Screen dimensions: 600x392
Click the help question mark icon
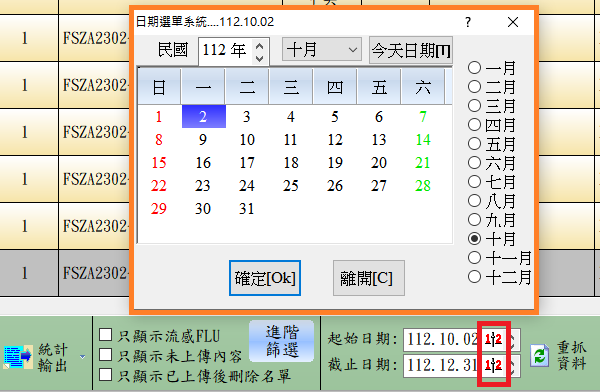[x=468, y=22]
